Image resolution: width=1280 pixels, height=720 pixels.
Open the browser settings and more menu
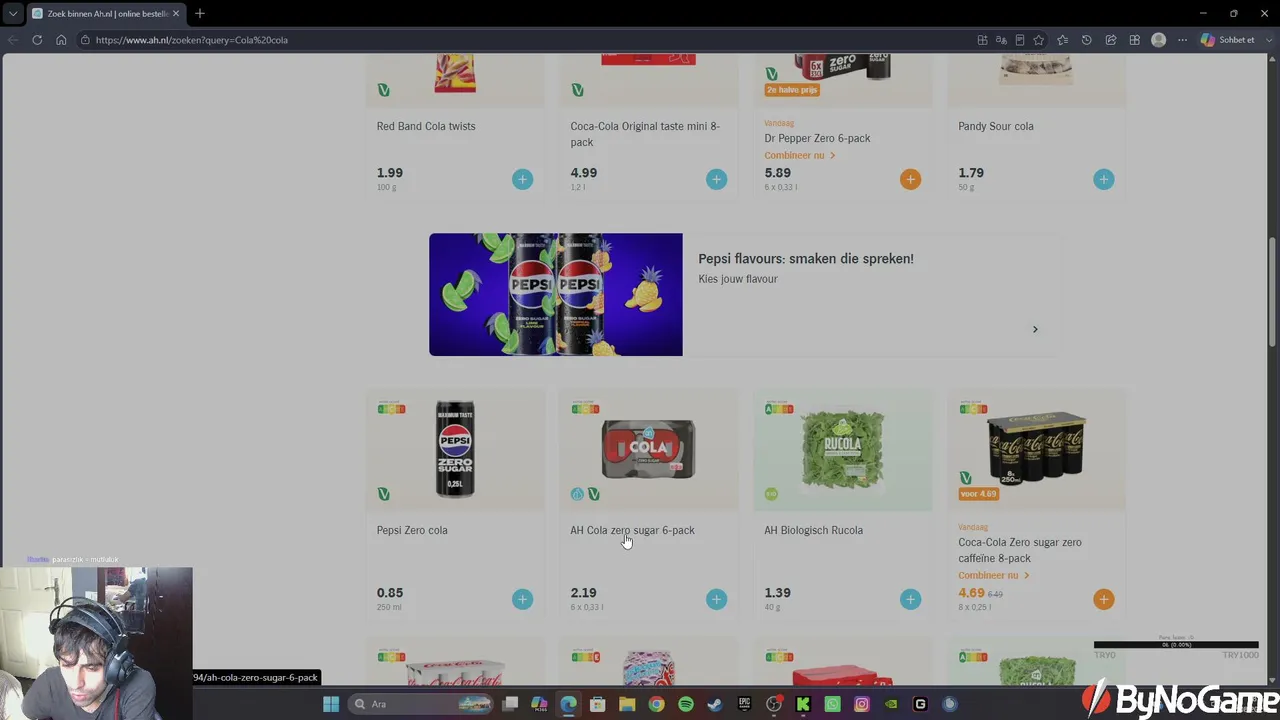coord(1182,40)
